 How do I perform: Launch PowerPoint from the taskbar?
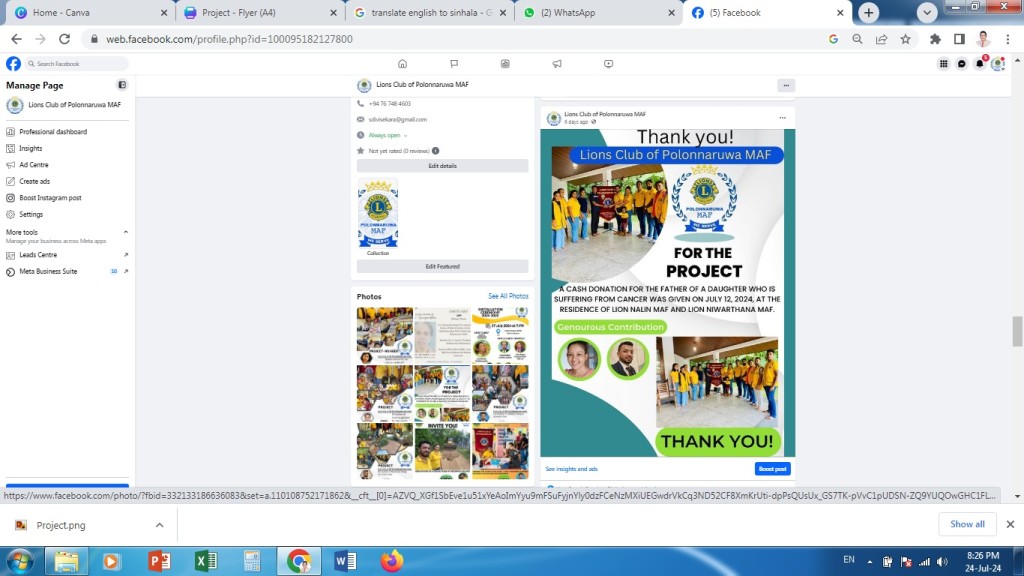(x=159, y=561)
